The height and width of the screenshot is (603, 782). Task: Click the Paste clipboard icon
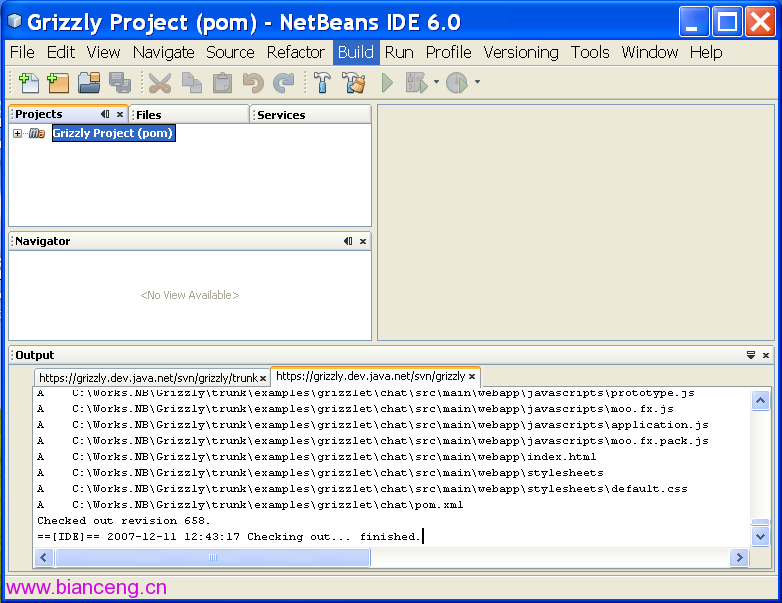pos(222,83)
